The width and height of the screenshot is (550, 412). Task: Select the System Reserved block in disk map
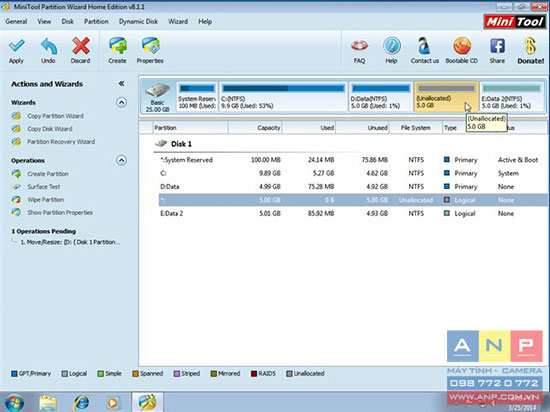coord(197,97)
